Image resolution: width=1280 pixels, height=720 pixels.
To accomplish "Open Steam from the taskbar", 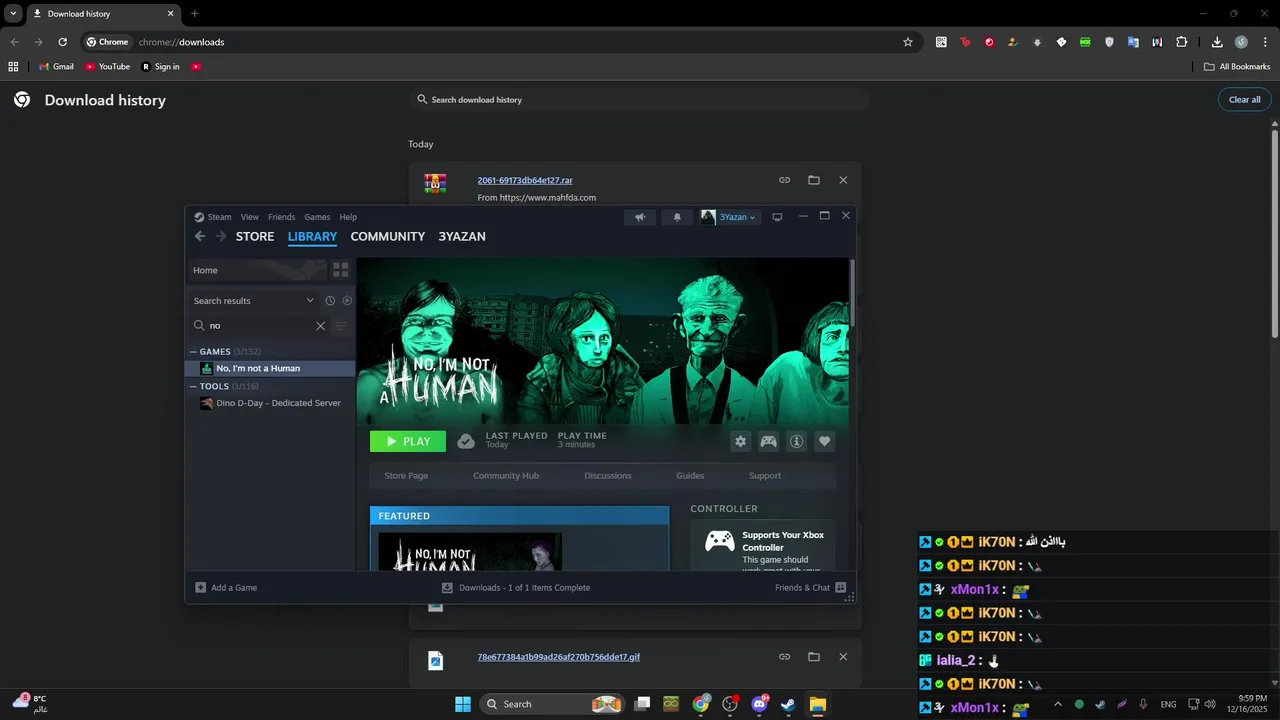I will (788, 704).
